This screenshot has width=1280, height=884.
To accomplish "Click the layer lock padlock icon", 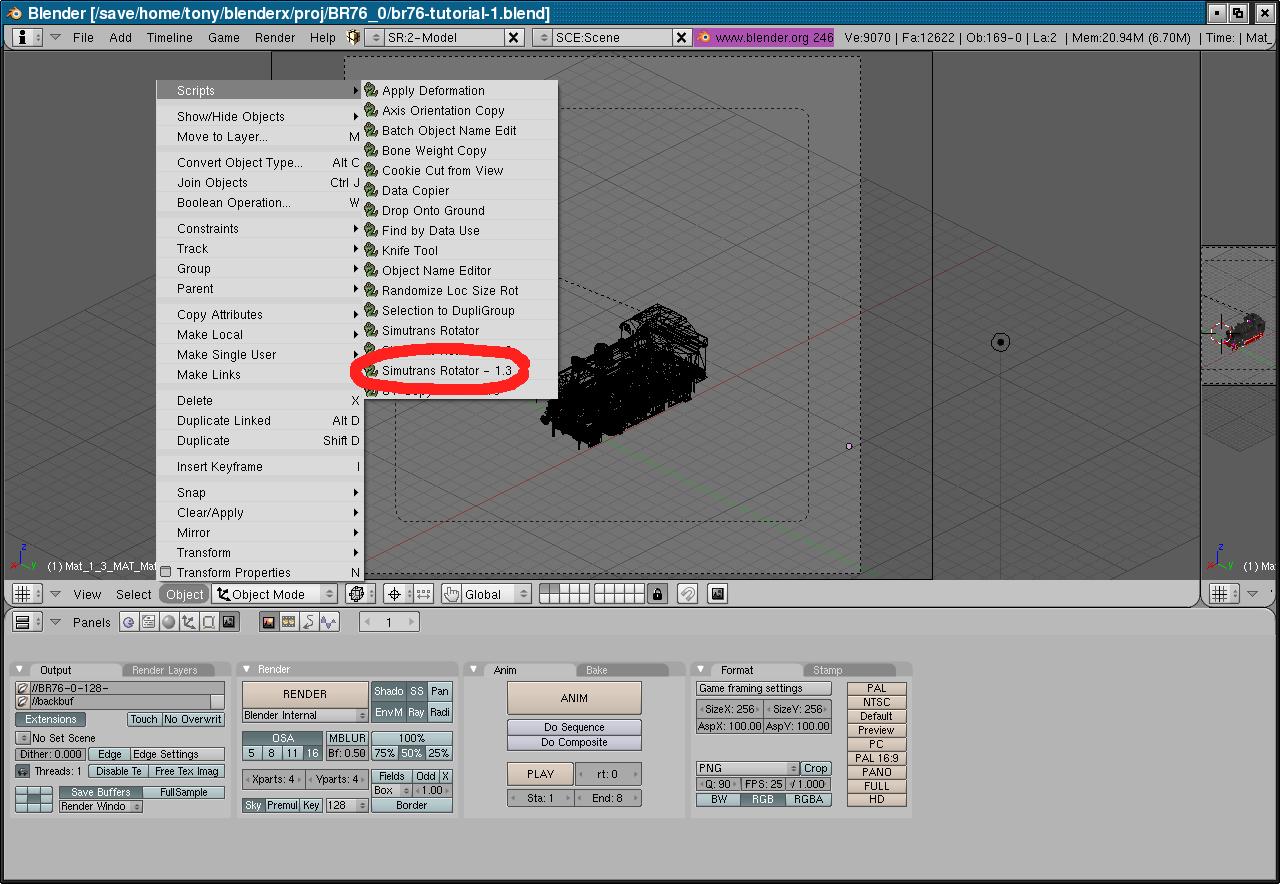I will (x=657, y=594).
